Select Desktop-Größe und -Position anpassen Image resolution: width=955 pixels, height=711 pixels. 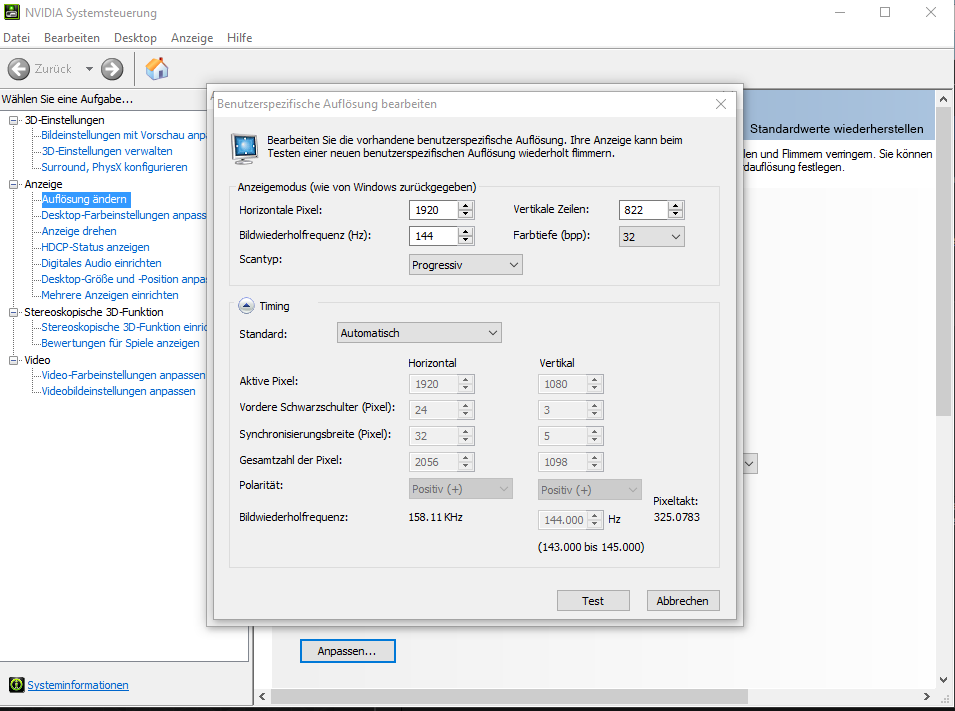pos(124,279)
